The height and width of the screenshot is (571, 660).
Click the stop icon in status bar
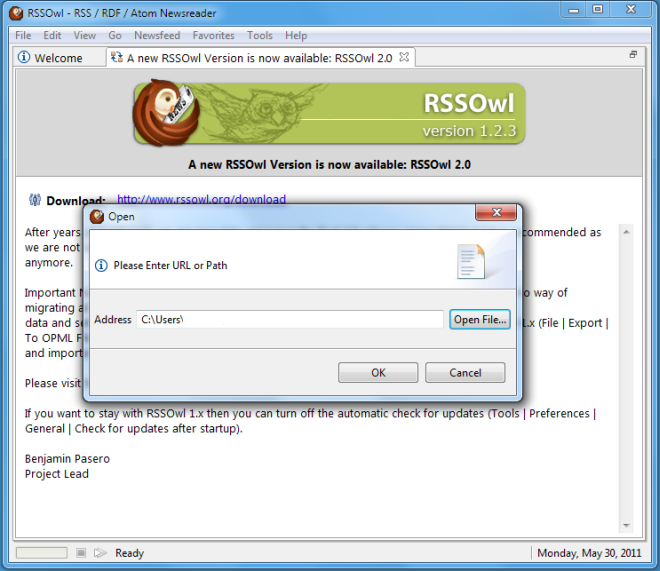81,552
